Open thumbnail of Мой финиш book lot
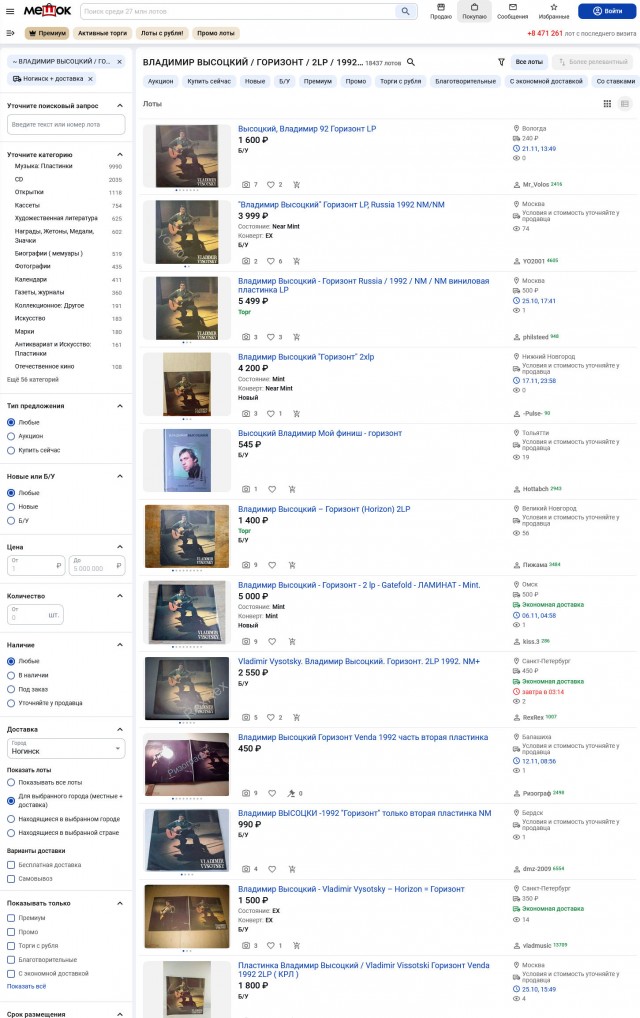This screenshot has width=640, height=1018. [x=187, y=460]
